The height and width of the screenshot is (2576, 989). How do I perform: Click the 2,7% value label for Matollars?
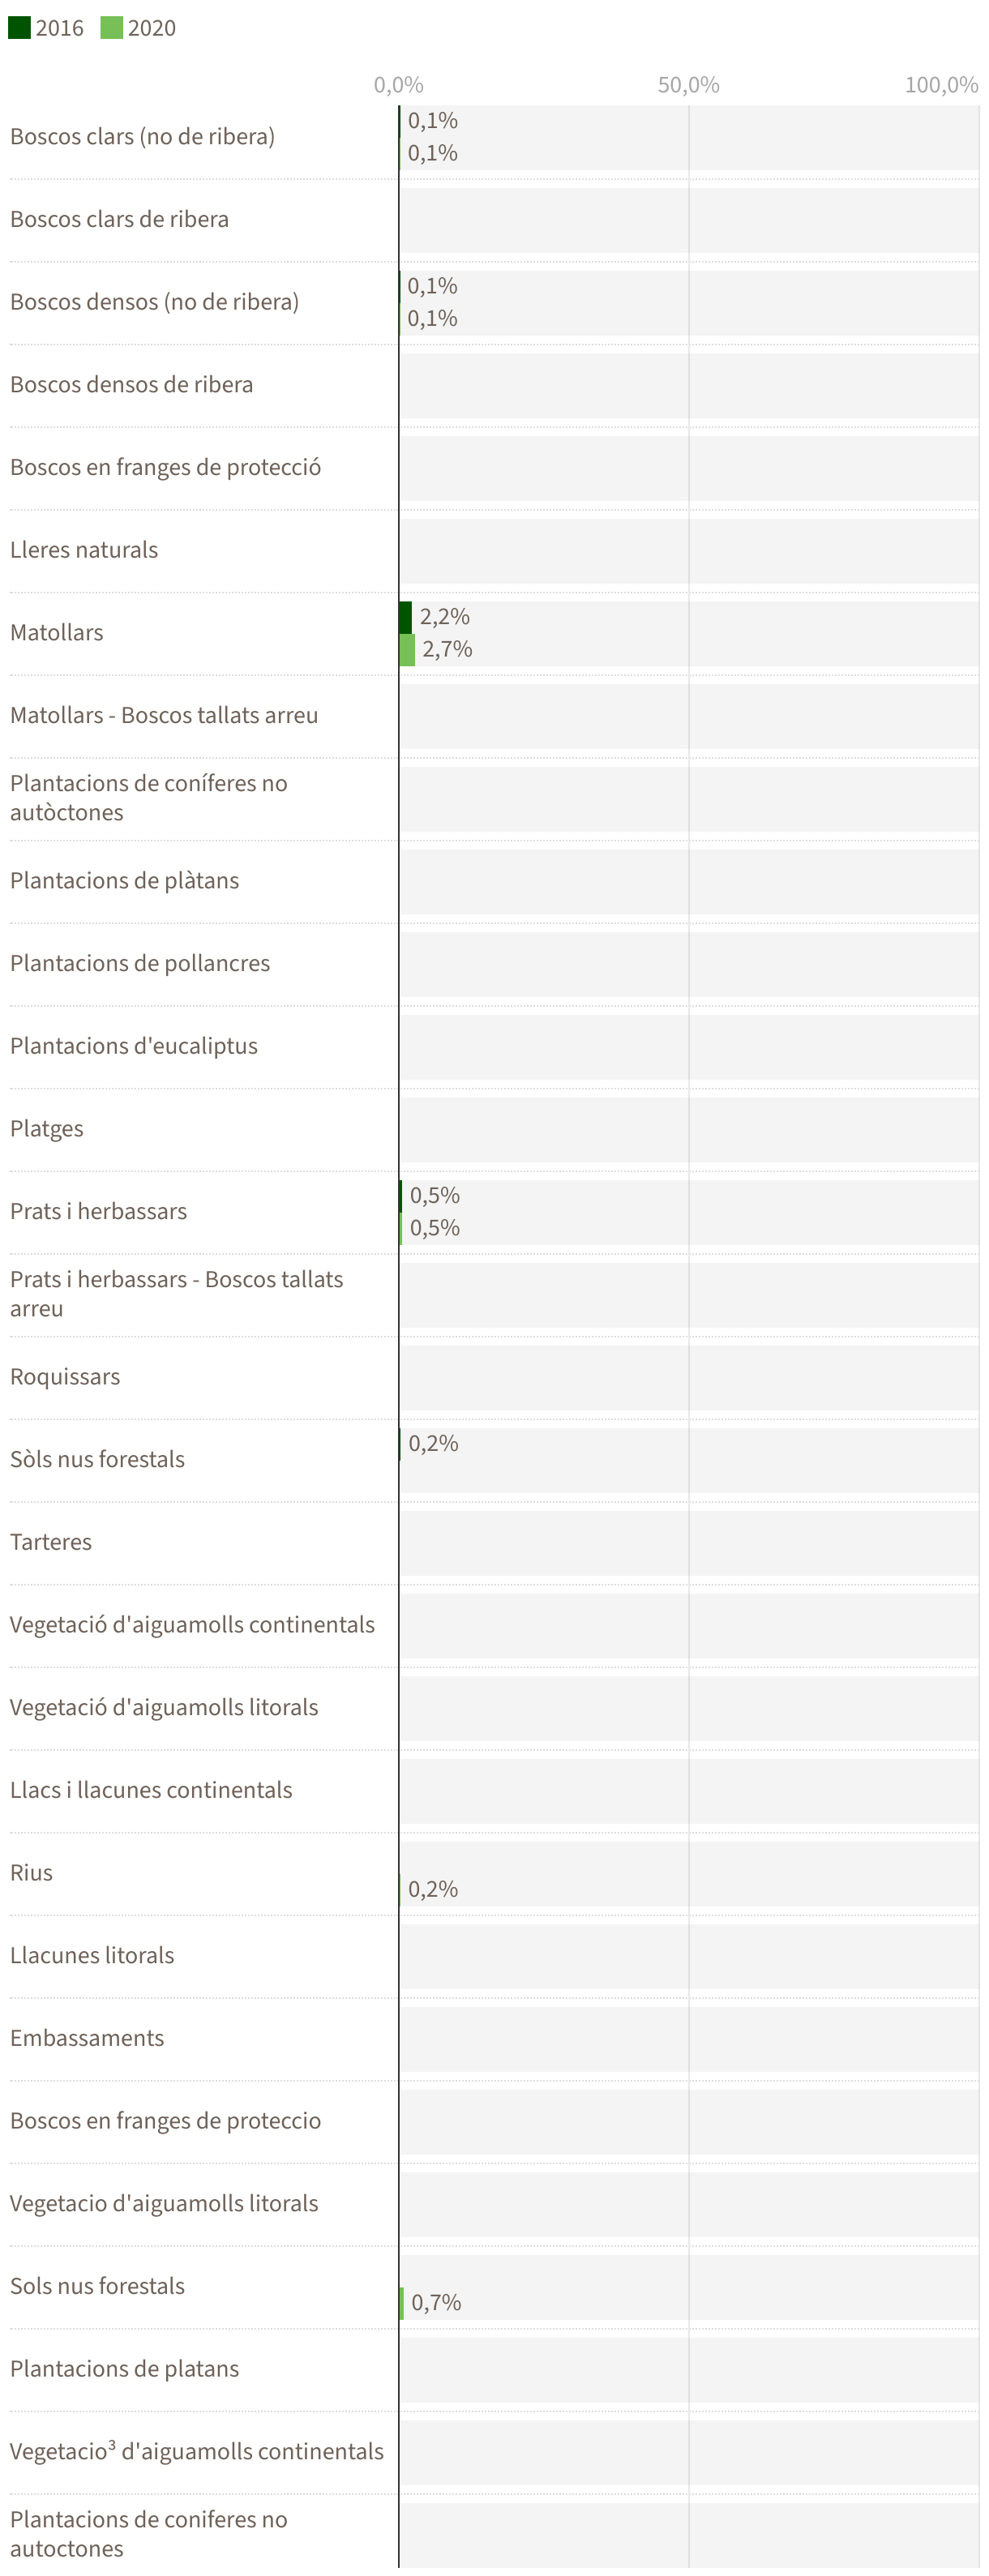447,650
